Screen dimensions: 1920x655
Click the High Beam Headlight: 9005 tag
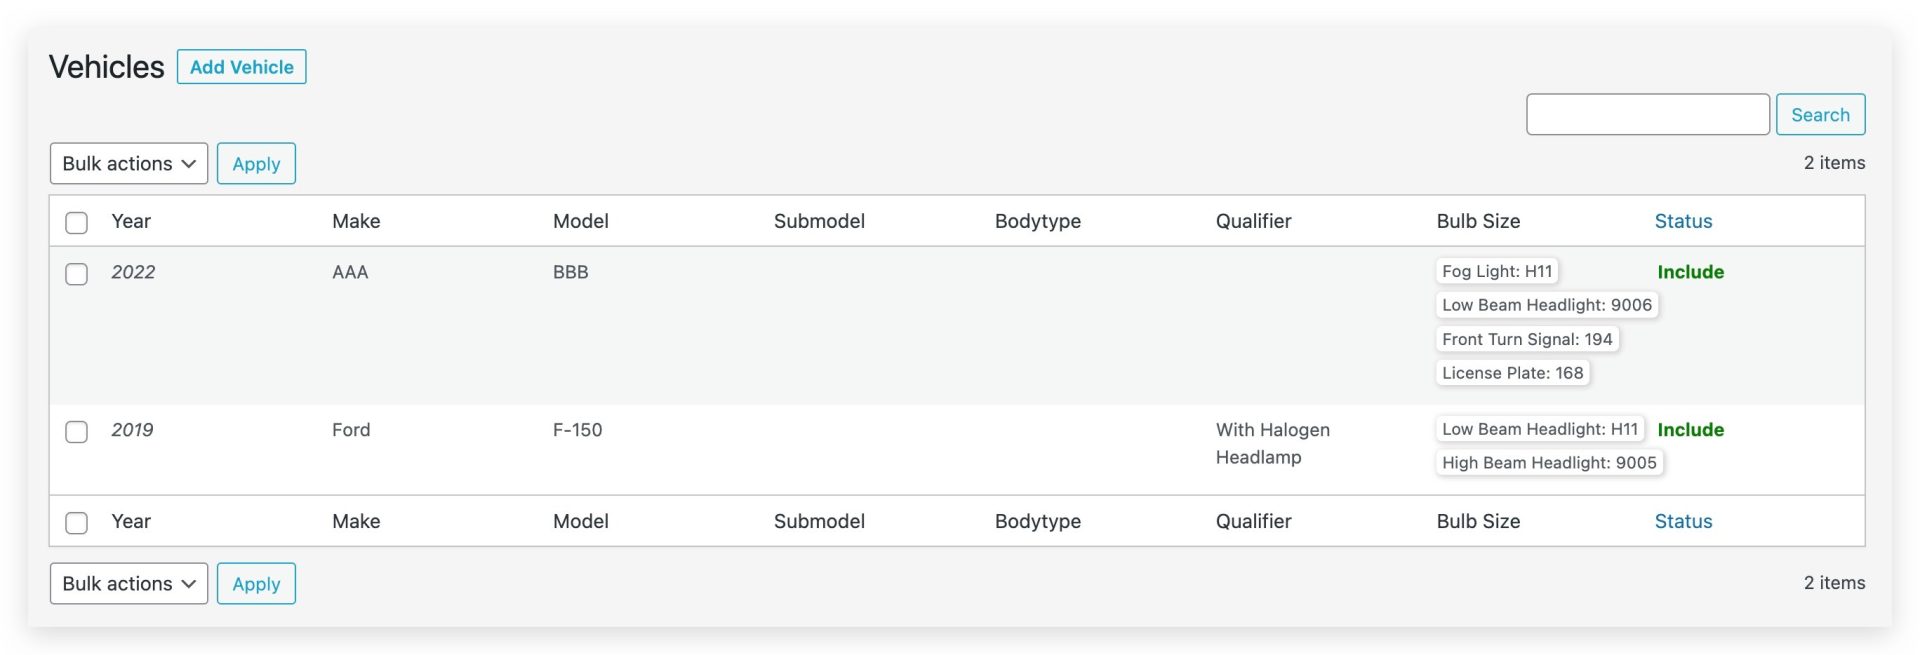1549,463
